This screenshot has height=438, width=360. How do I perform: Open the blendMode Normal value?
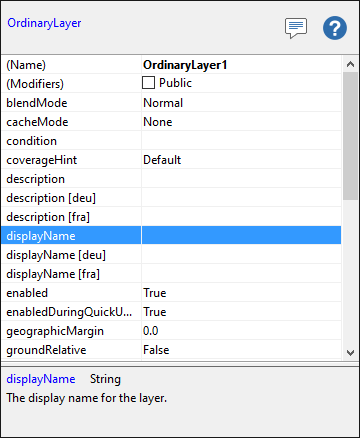point(241,103)
